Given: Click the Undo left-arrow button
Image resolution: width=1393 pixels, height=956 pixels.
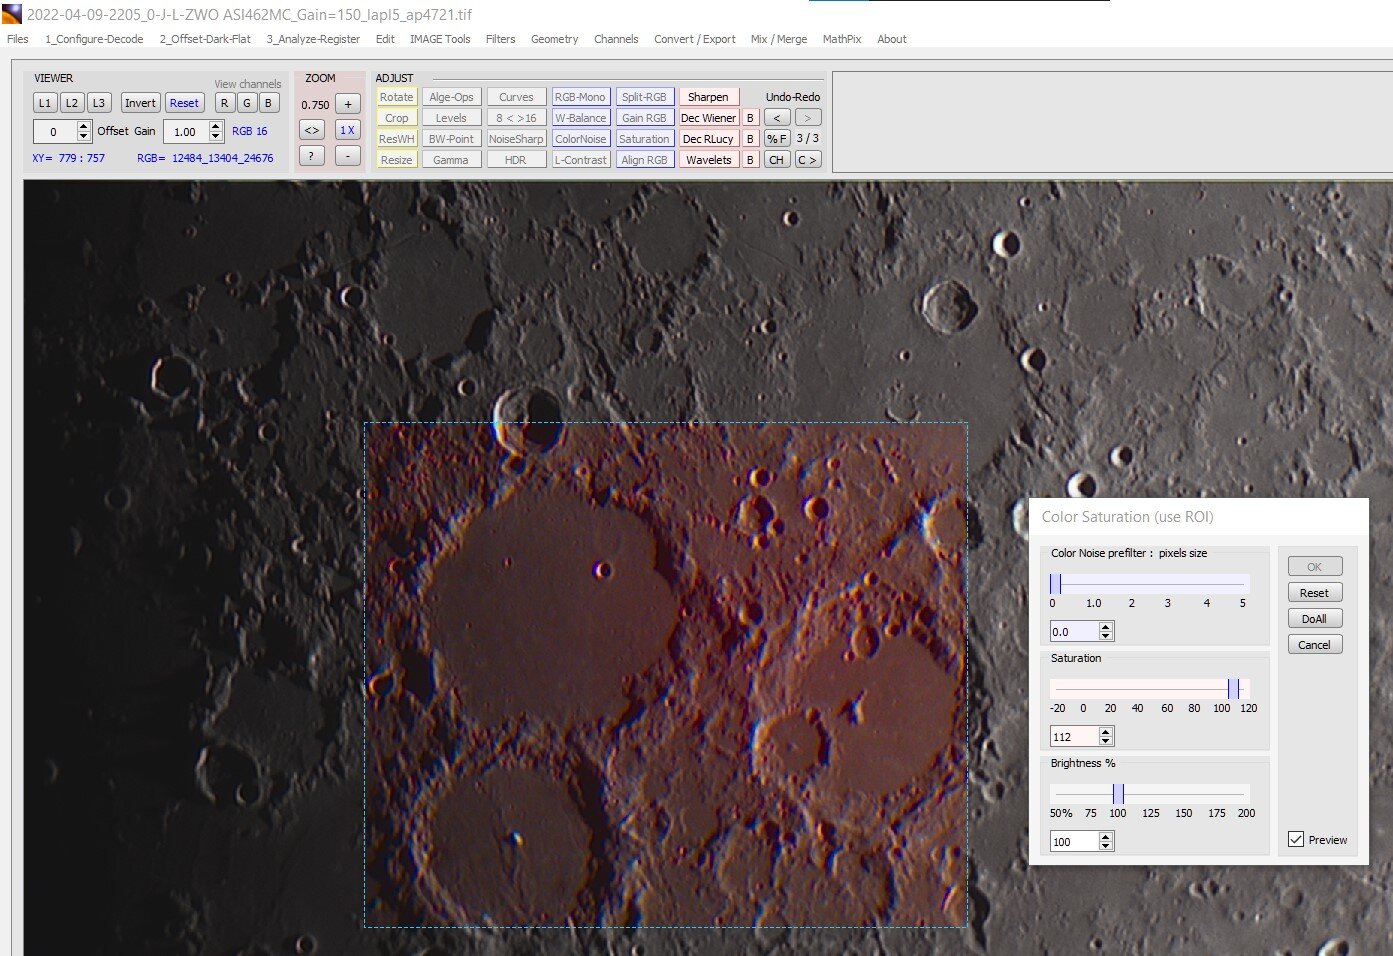Looking at the screenshot, I should (x=777, y=118).
